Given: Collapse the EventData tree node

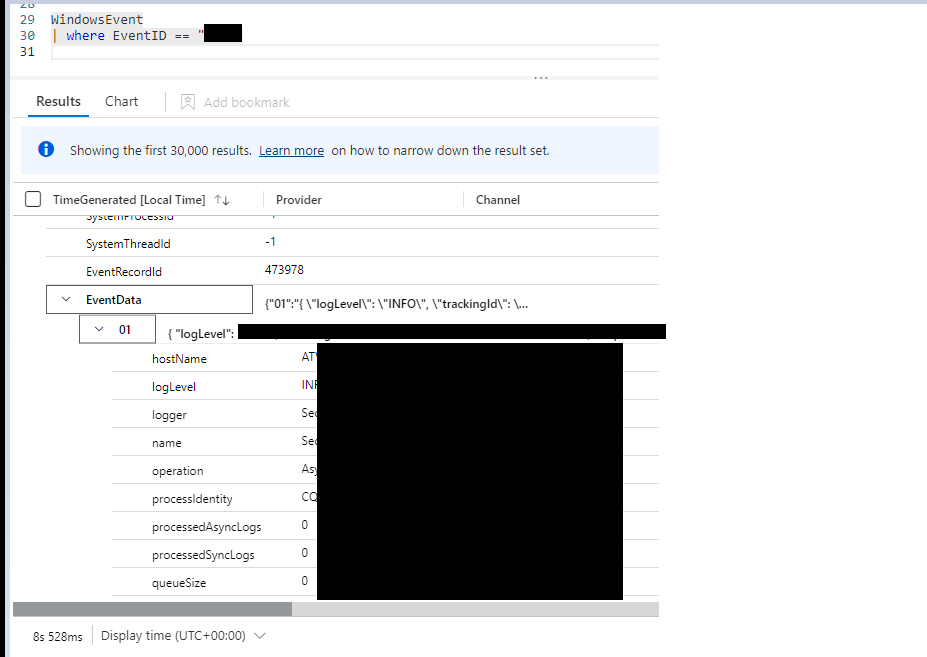Looking at the screenshot, I should pos(66,299).
